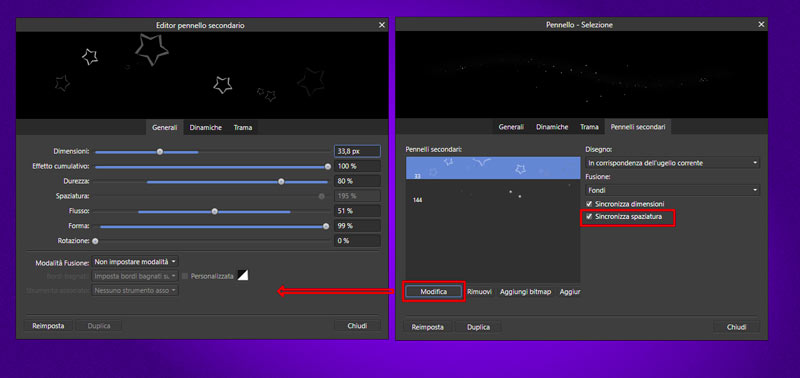The height and width of the screenshot is (378, 800).
Task: Click the Flusso 51 % value field
Action: [357, 211]
